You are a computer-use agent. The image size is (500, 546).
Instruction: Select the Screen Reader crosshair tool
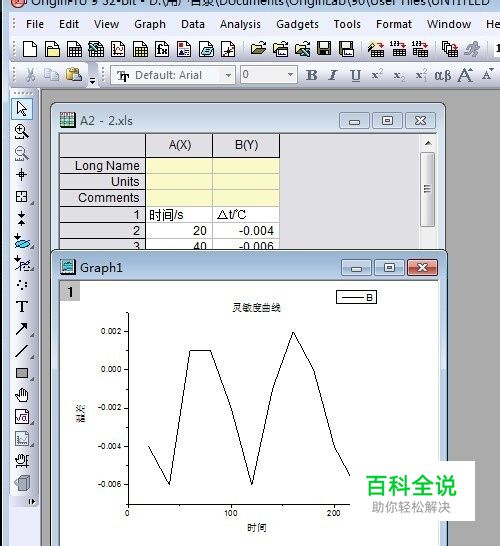pos(22,174)
